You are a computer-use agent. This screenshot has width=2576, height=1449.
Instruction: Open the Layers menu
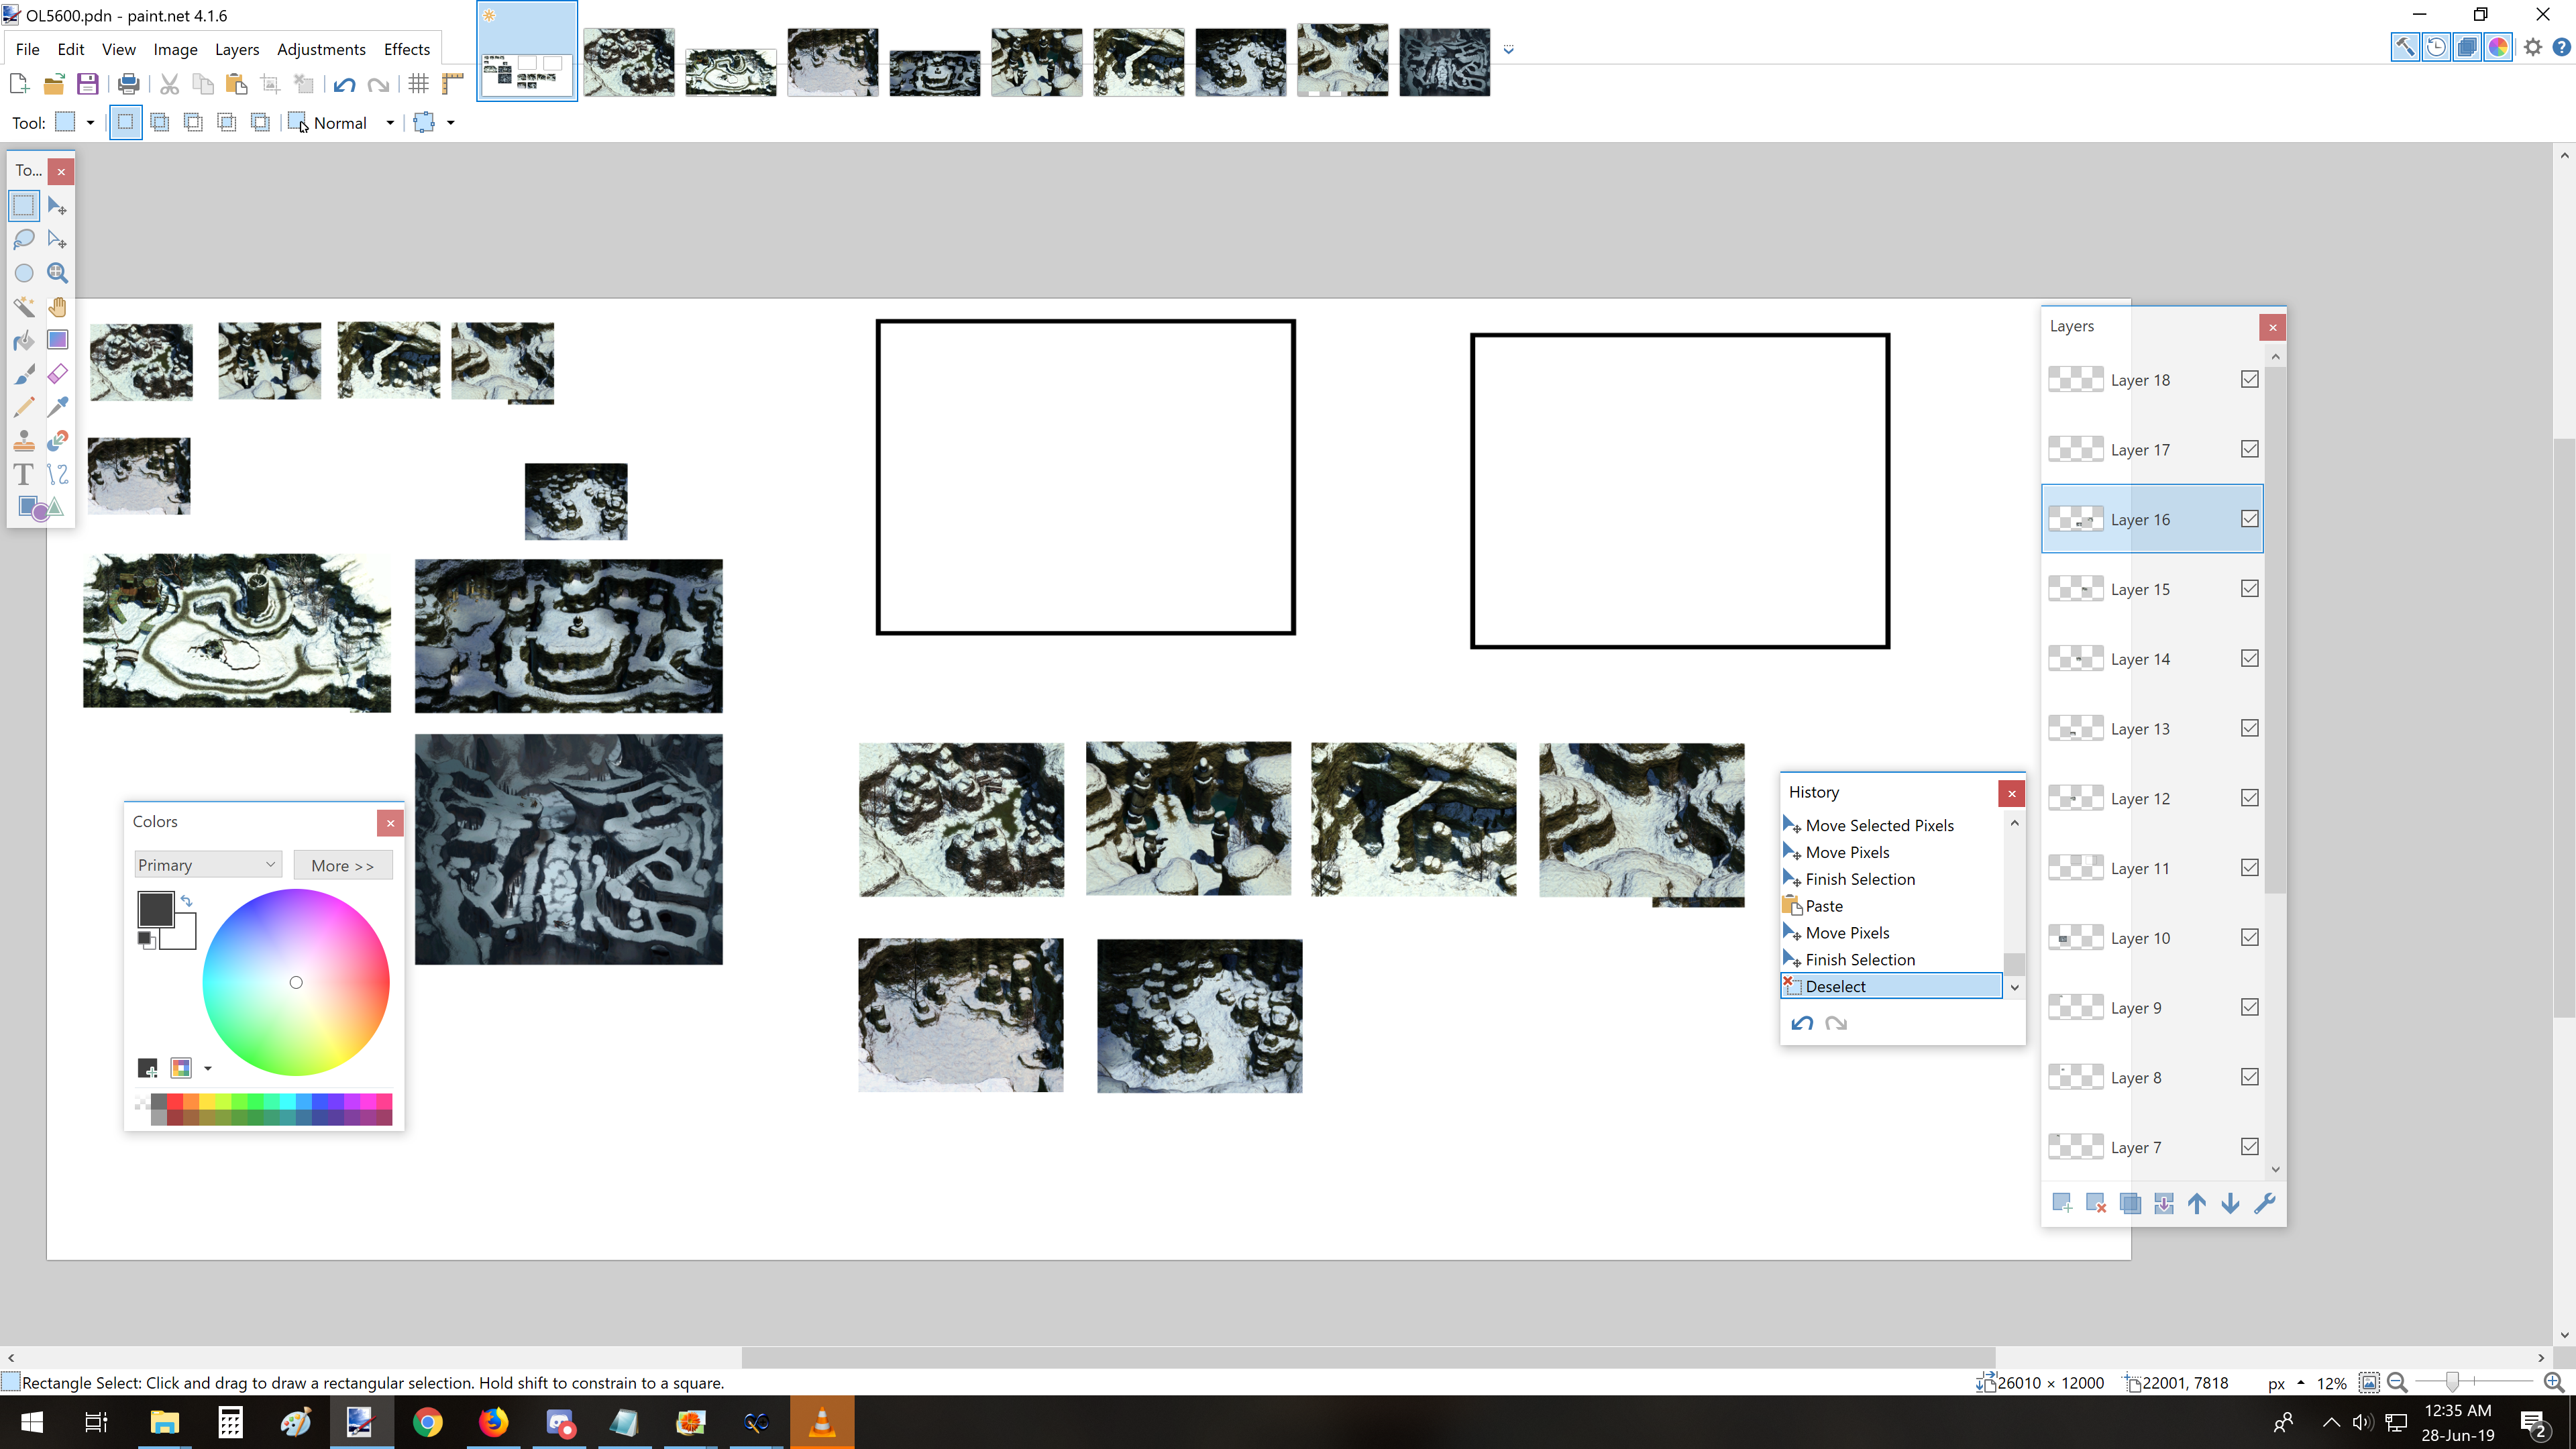(x=237, y=48)
